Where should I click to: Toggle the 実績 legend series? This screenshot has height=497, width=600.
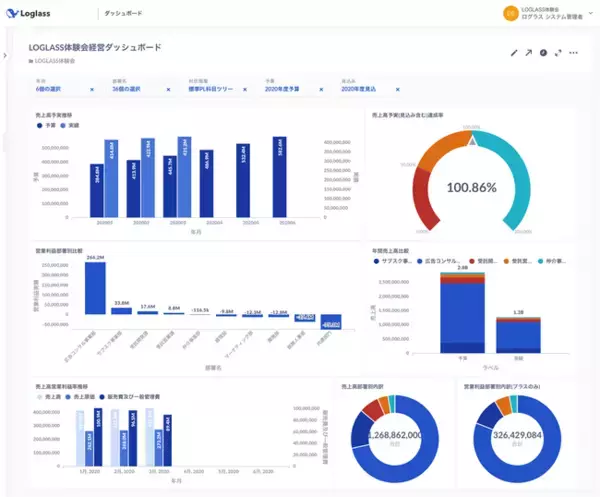(70, 125)
